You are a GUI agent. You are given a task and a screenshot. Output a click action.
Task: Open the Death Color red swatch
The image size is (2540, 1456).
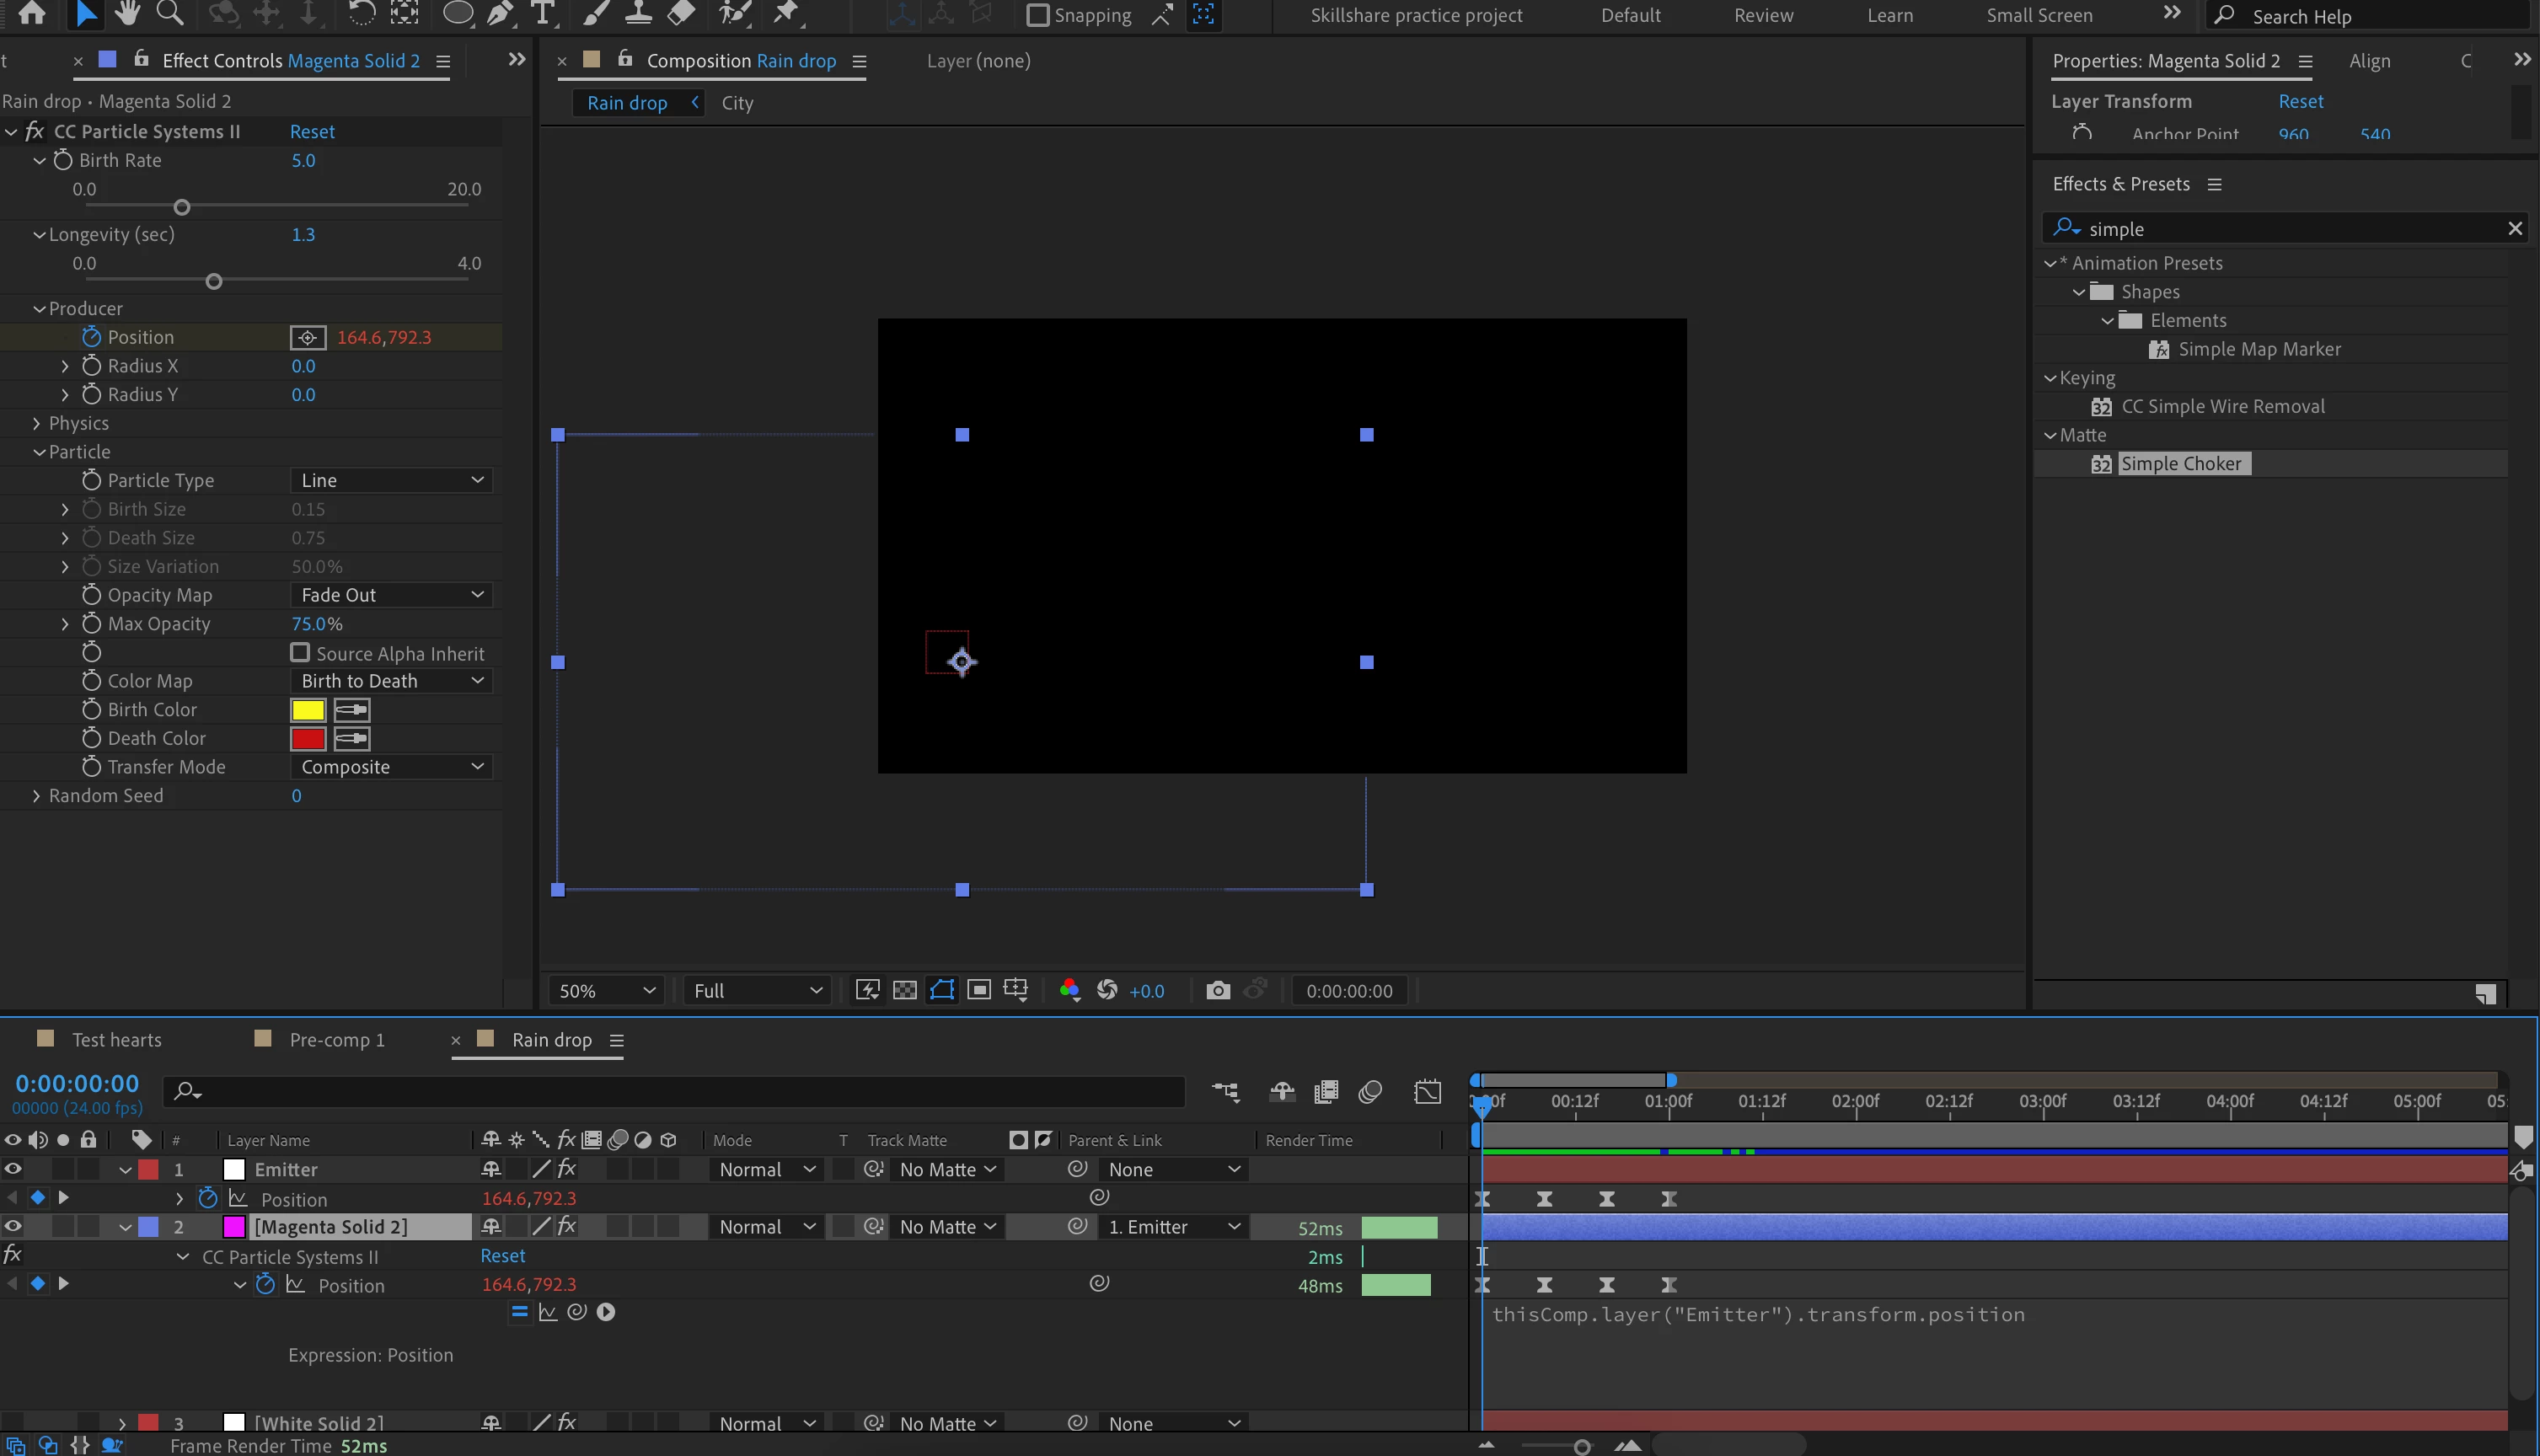[307, 739]
